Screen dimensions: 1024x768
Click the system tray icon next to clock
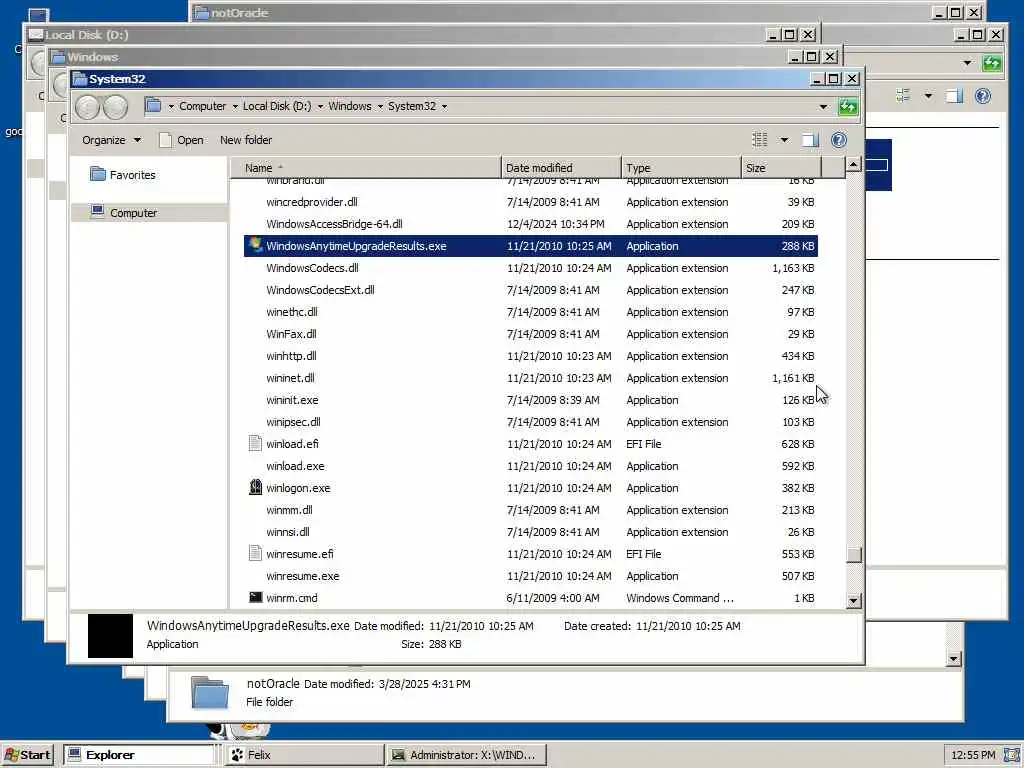pyautogui.click(x=1011, y=754)
